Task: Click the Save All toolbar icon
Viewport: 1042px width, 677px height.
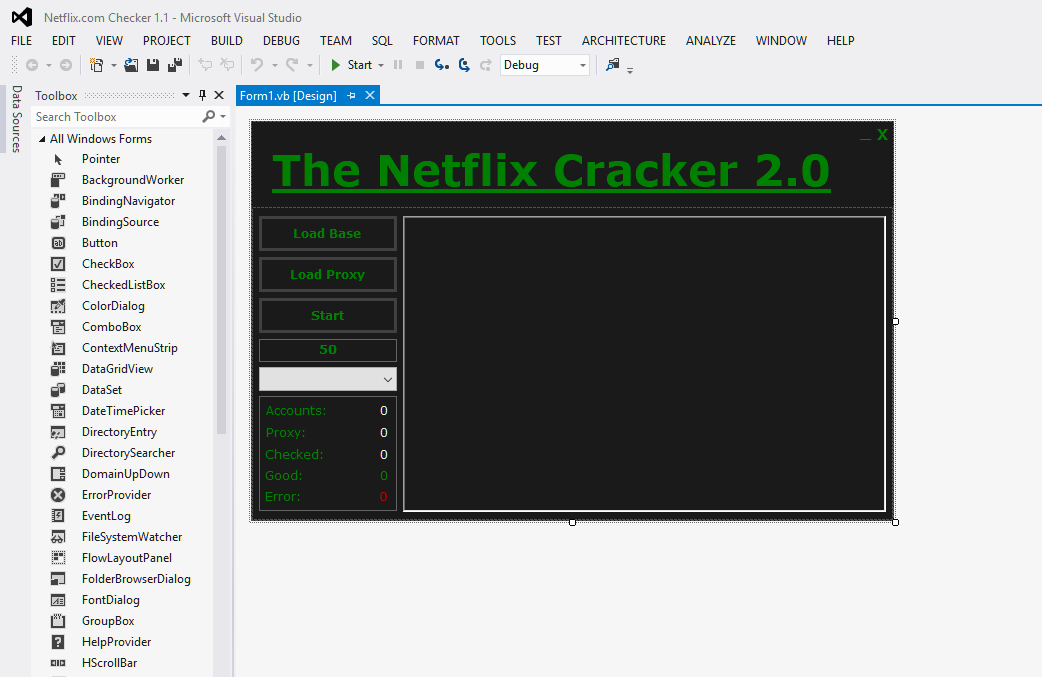Action: point(173,64)
